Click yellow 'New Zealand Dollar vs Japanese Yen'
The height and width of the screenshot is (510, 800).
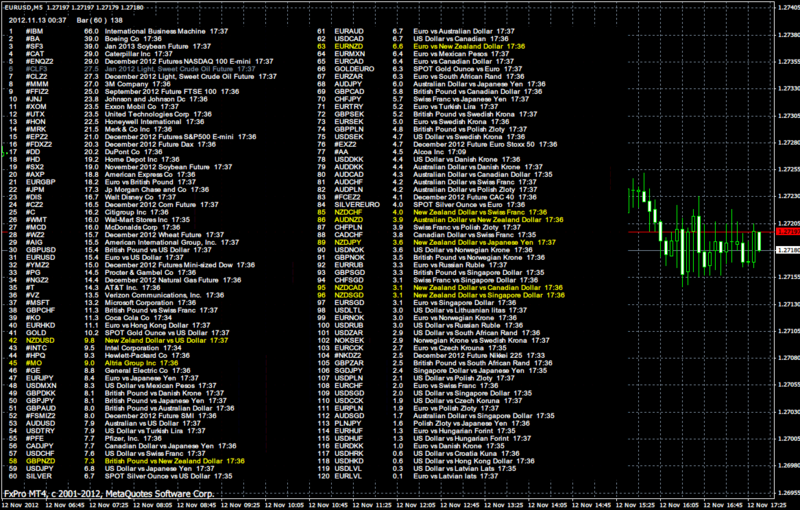(x=473, y=242)
